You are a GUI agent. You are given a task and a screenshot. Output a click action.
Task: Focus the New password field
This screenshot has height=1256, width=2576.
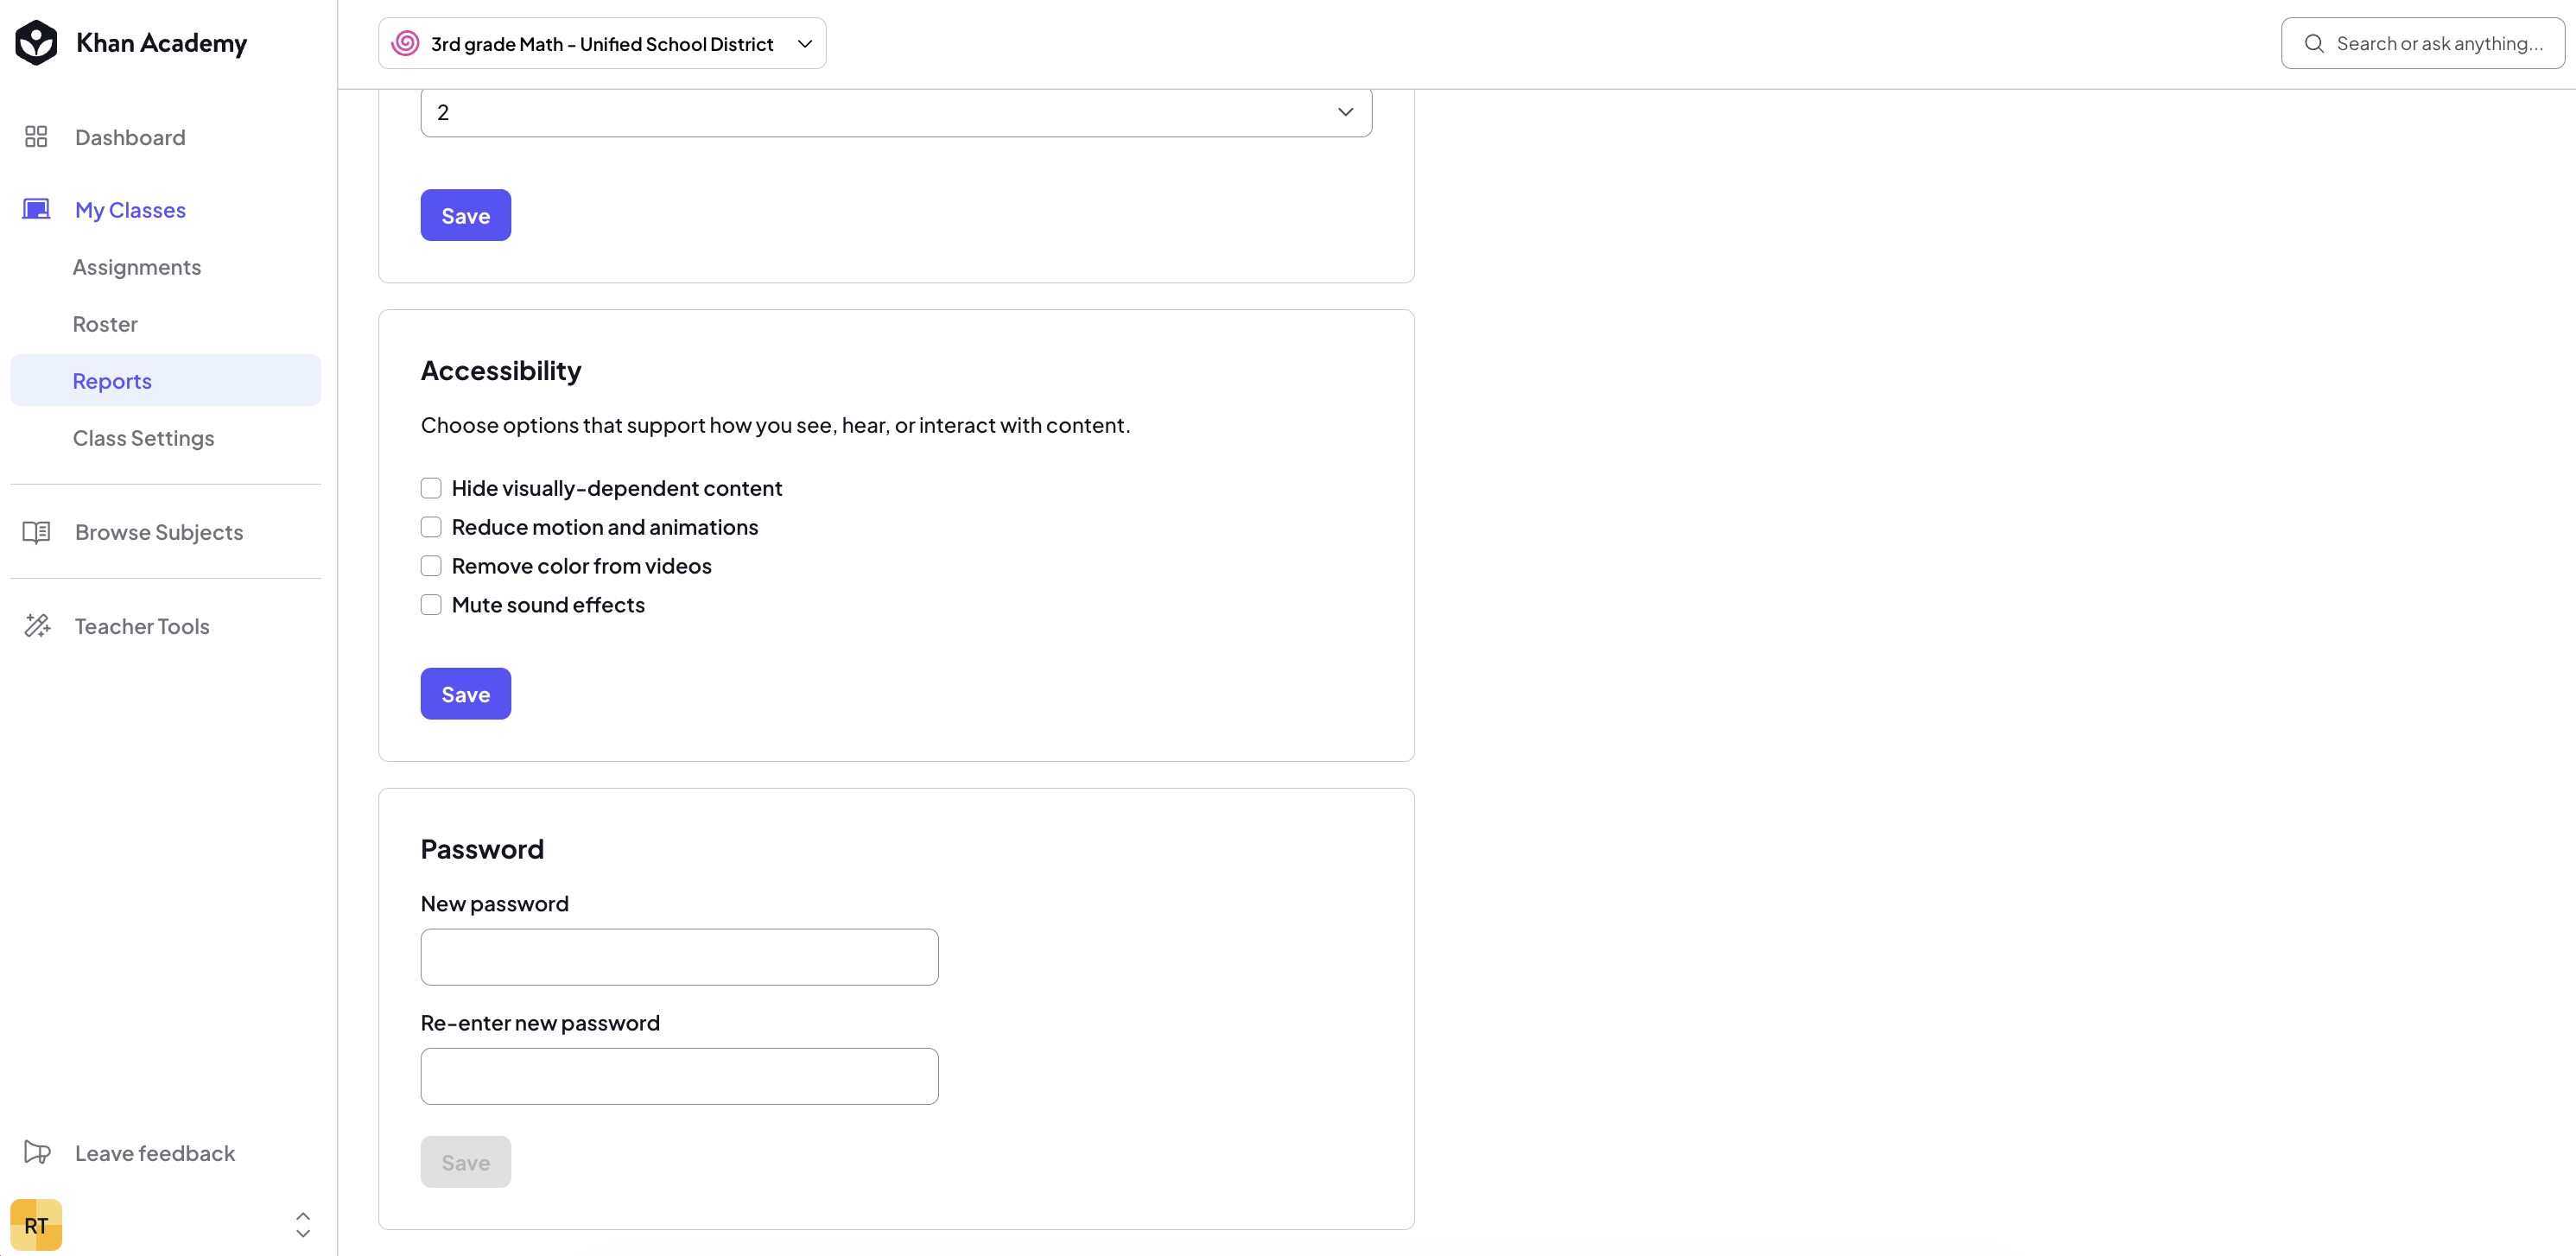[680, 957]
